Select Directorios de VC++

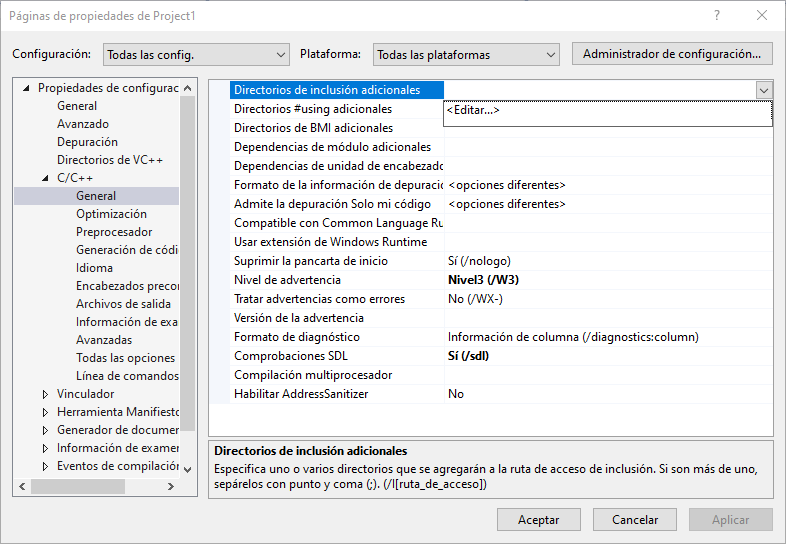[110, 160]
